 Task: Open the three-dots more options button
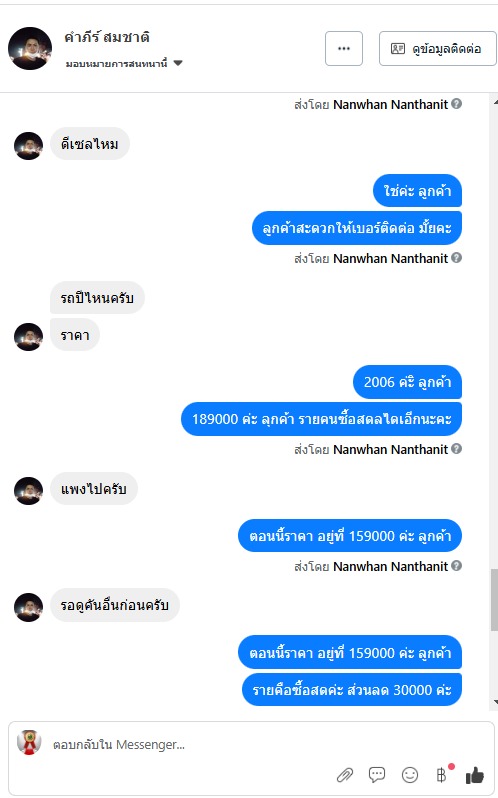click(x=344, y=48)
